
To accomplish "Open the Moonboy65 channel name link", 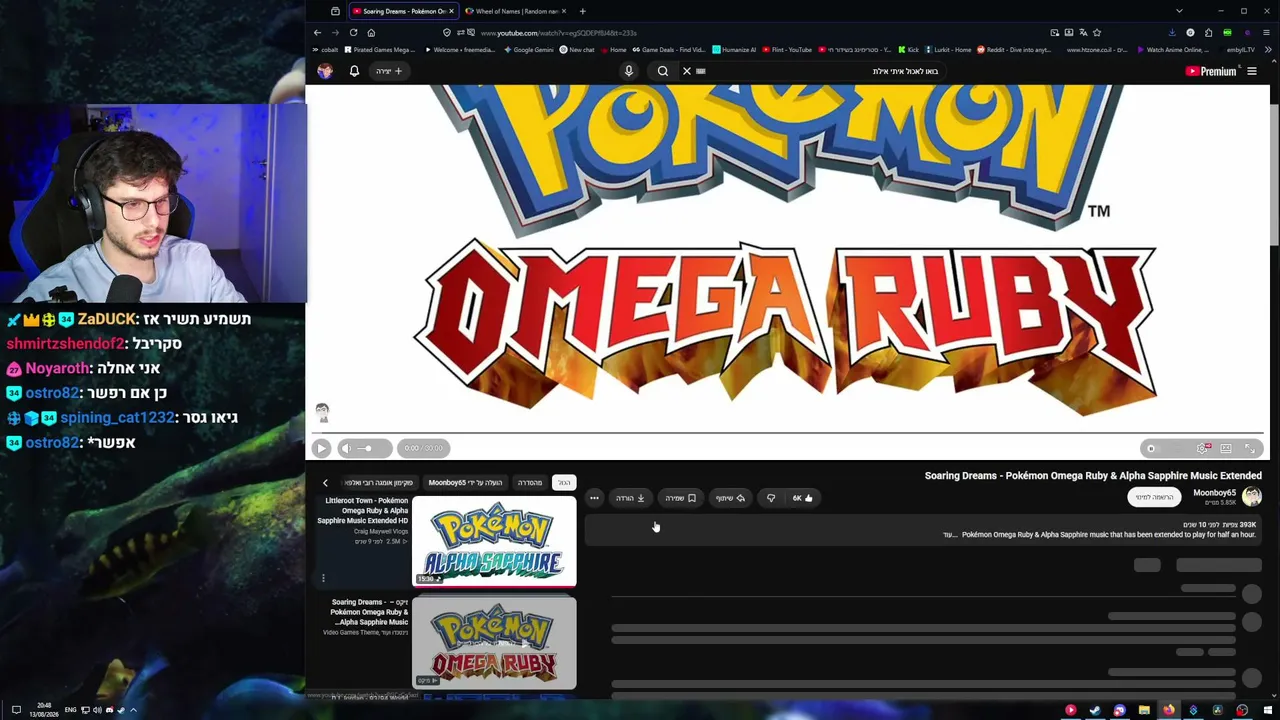I will (1214, 493).
